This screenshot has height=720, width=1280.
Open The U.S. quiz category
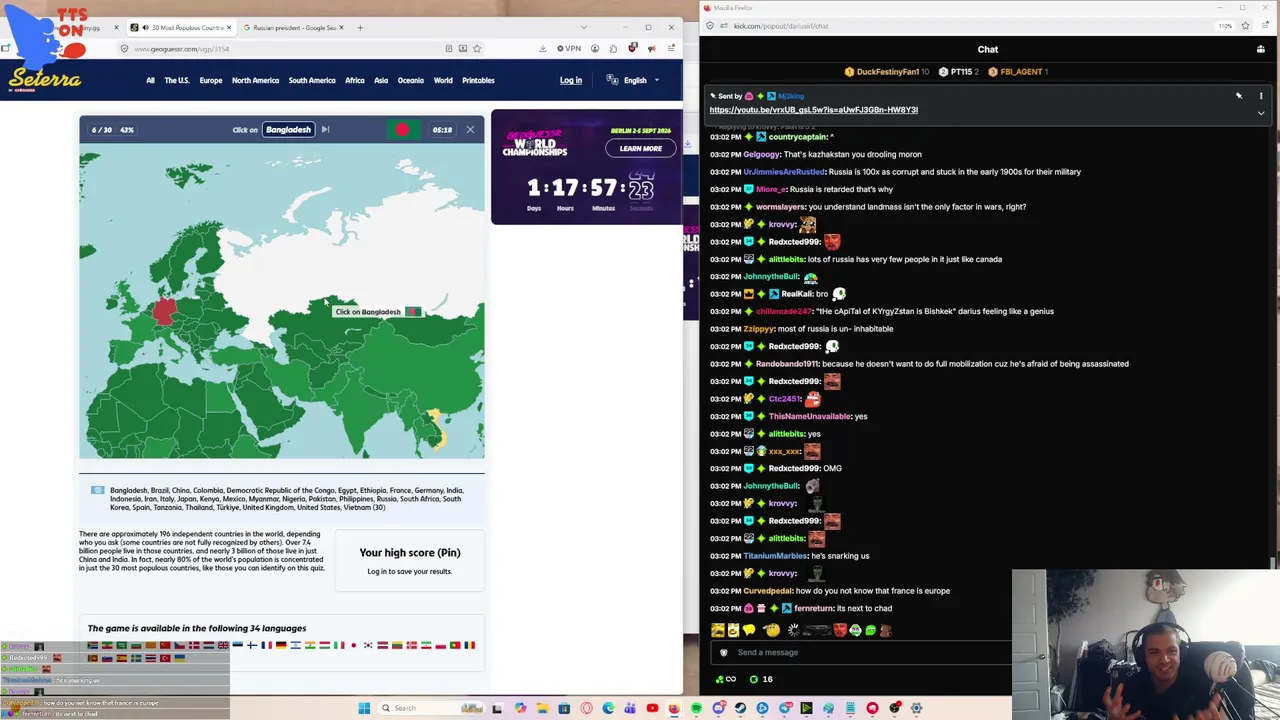tap(177, 80)
